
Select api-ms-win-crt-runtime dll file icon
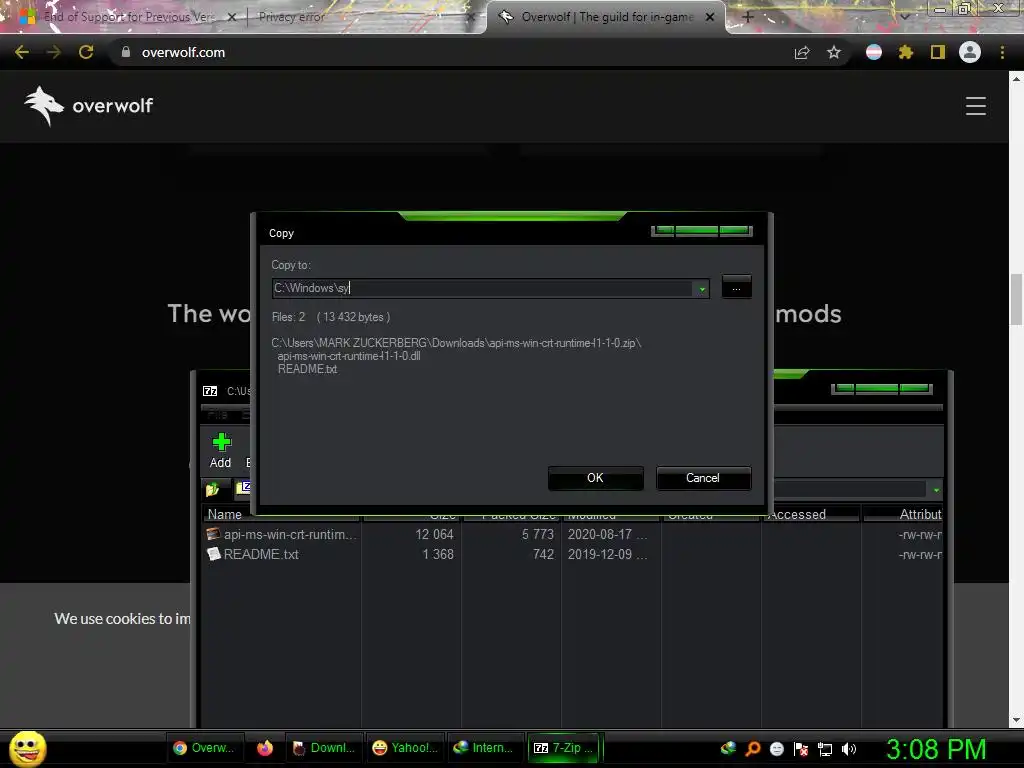(213, 534)
